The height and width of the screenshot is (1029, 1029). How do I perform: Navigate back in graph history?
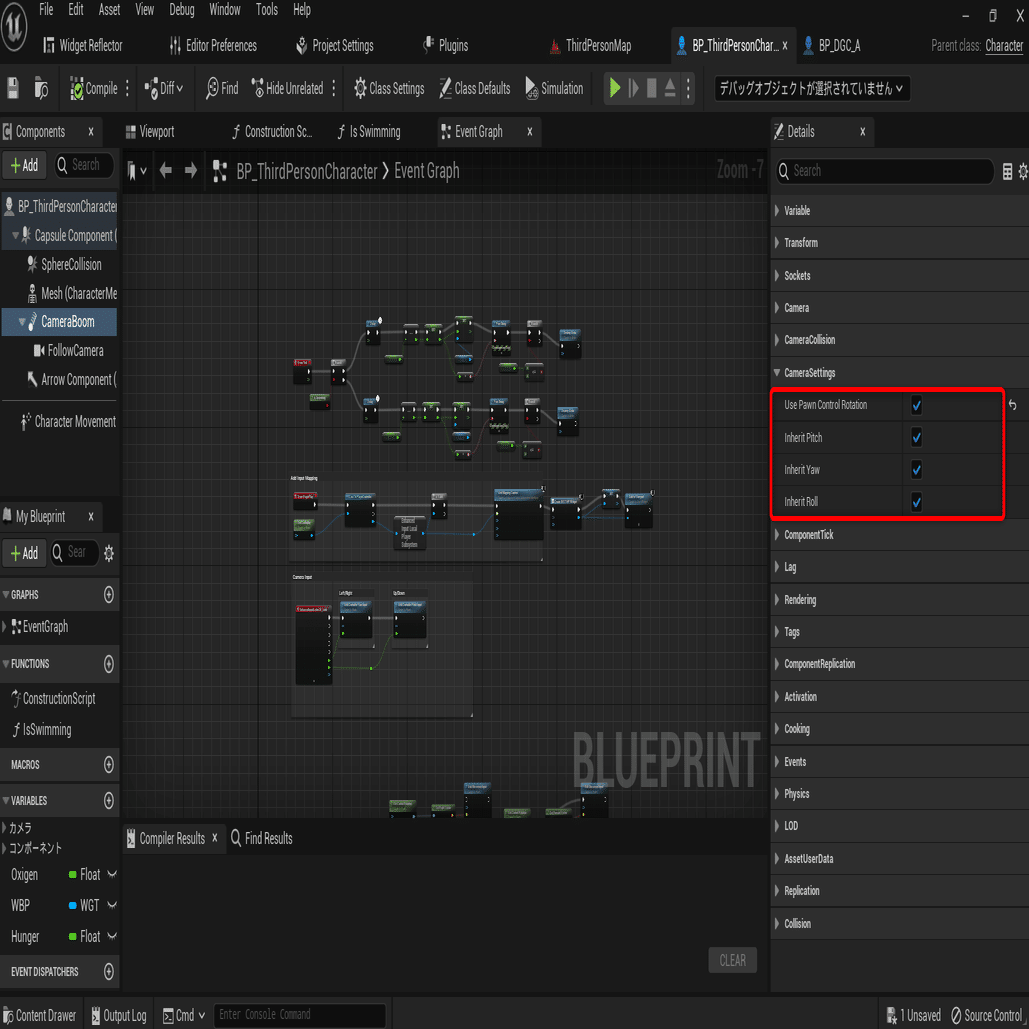(x=166, y=171)
